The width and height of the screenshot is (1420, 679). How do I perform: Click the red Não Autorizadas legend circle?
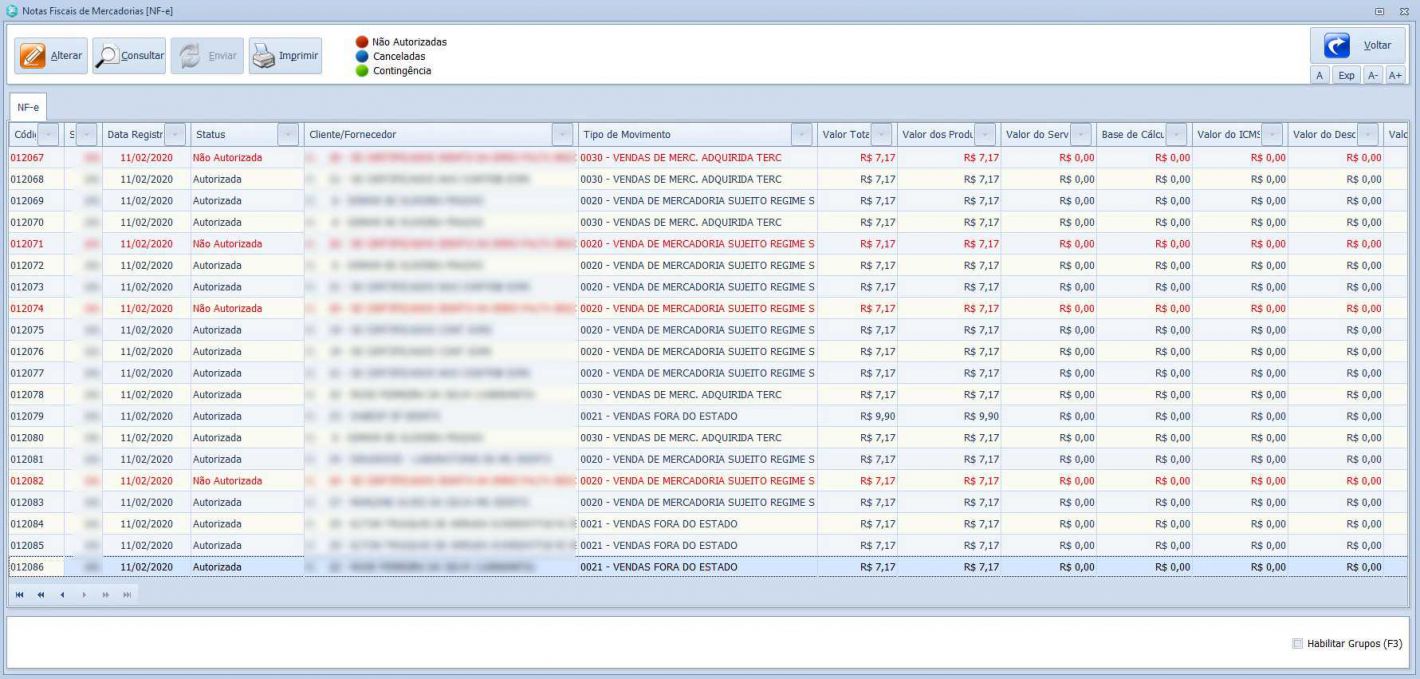pyautogui.click(x=362, y=43)
